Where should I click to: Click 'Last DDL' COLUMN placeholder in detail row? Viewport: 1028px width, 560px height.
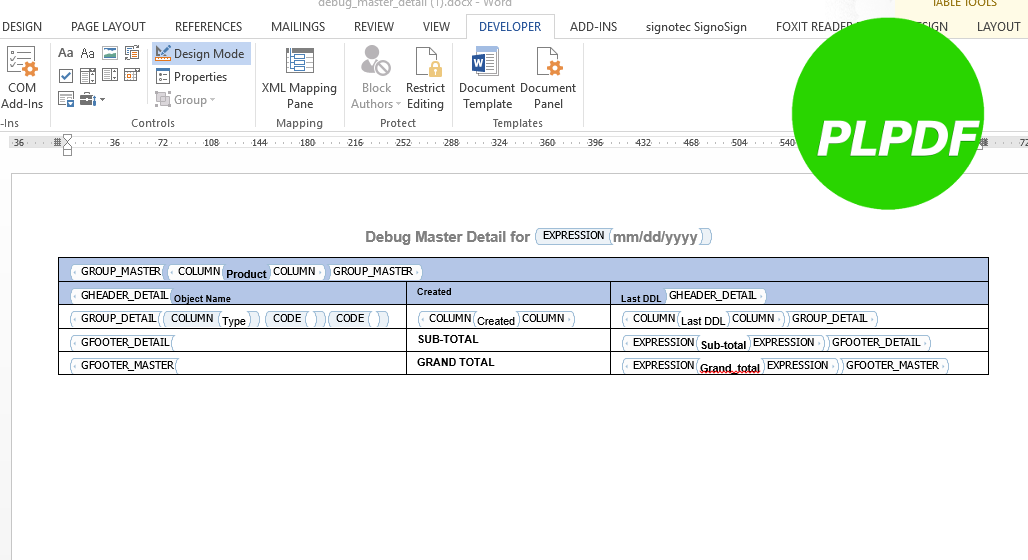click(703, 321)
